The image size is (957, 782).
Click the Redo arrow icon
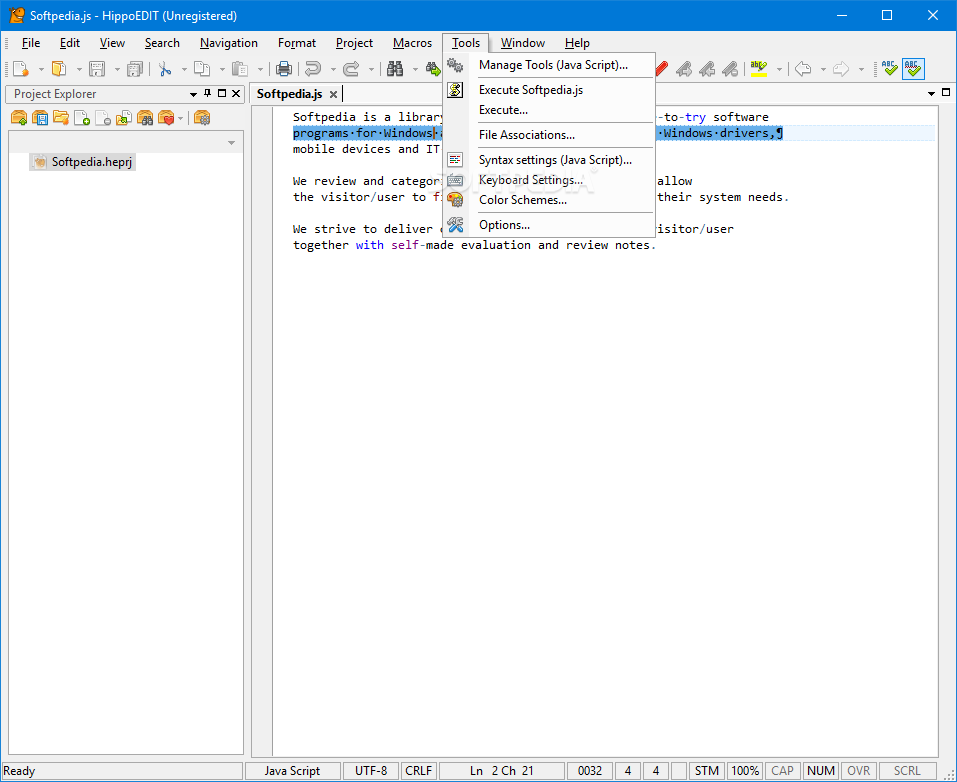click(351, 68)
